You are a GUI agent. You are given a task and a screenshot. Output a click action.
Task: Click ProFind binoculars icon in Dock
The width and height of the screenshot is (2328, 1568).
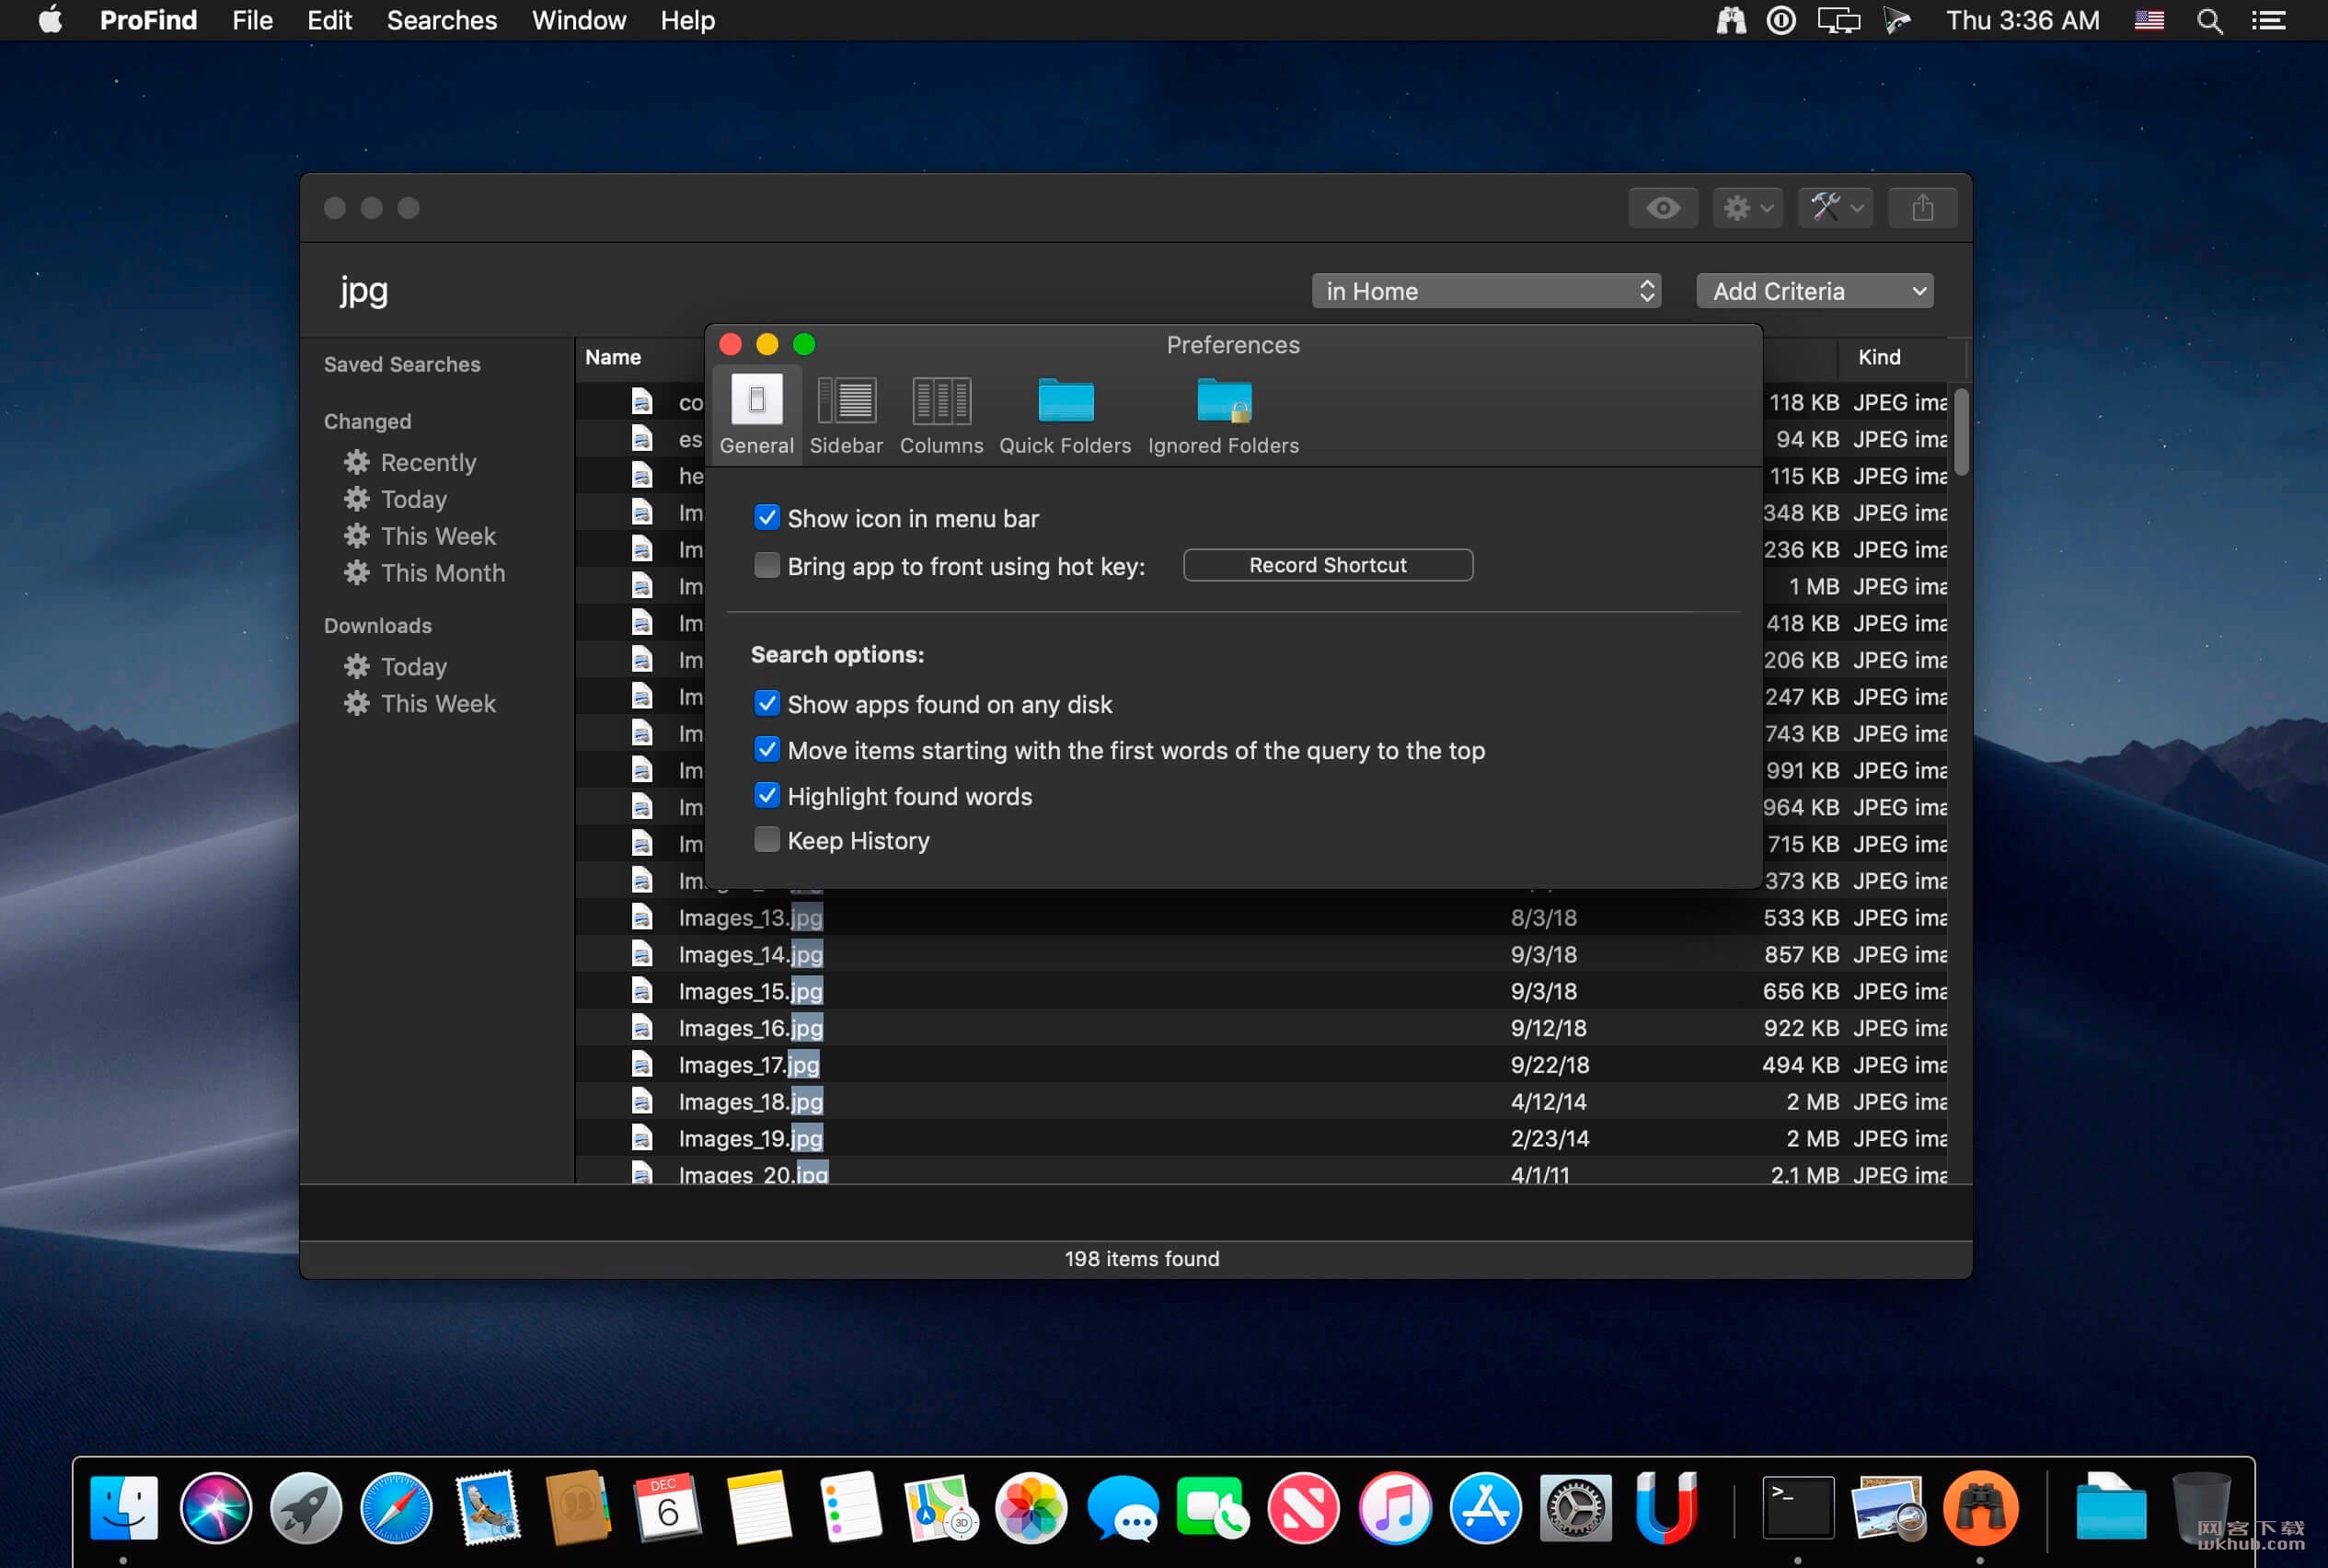tap(1980, 1507)
